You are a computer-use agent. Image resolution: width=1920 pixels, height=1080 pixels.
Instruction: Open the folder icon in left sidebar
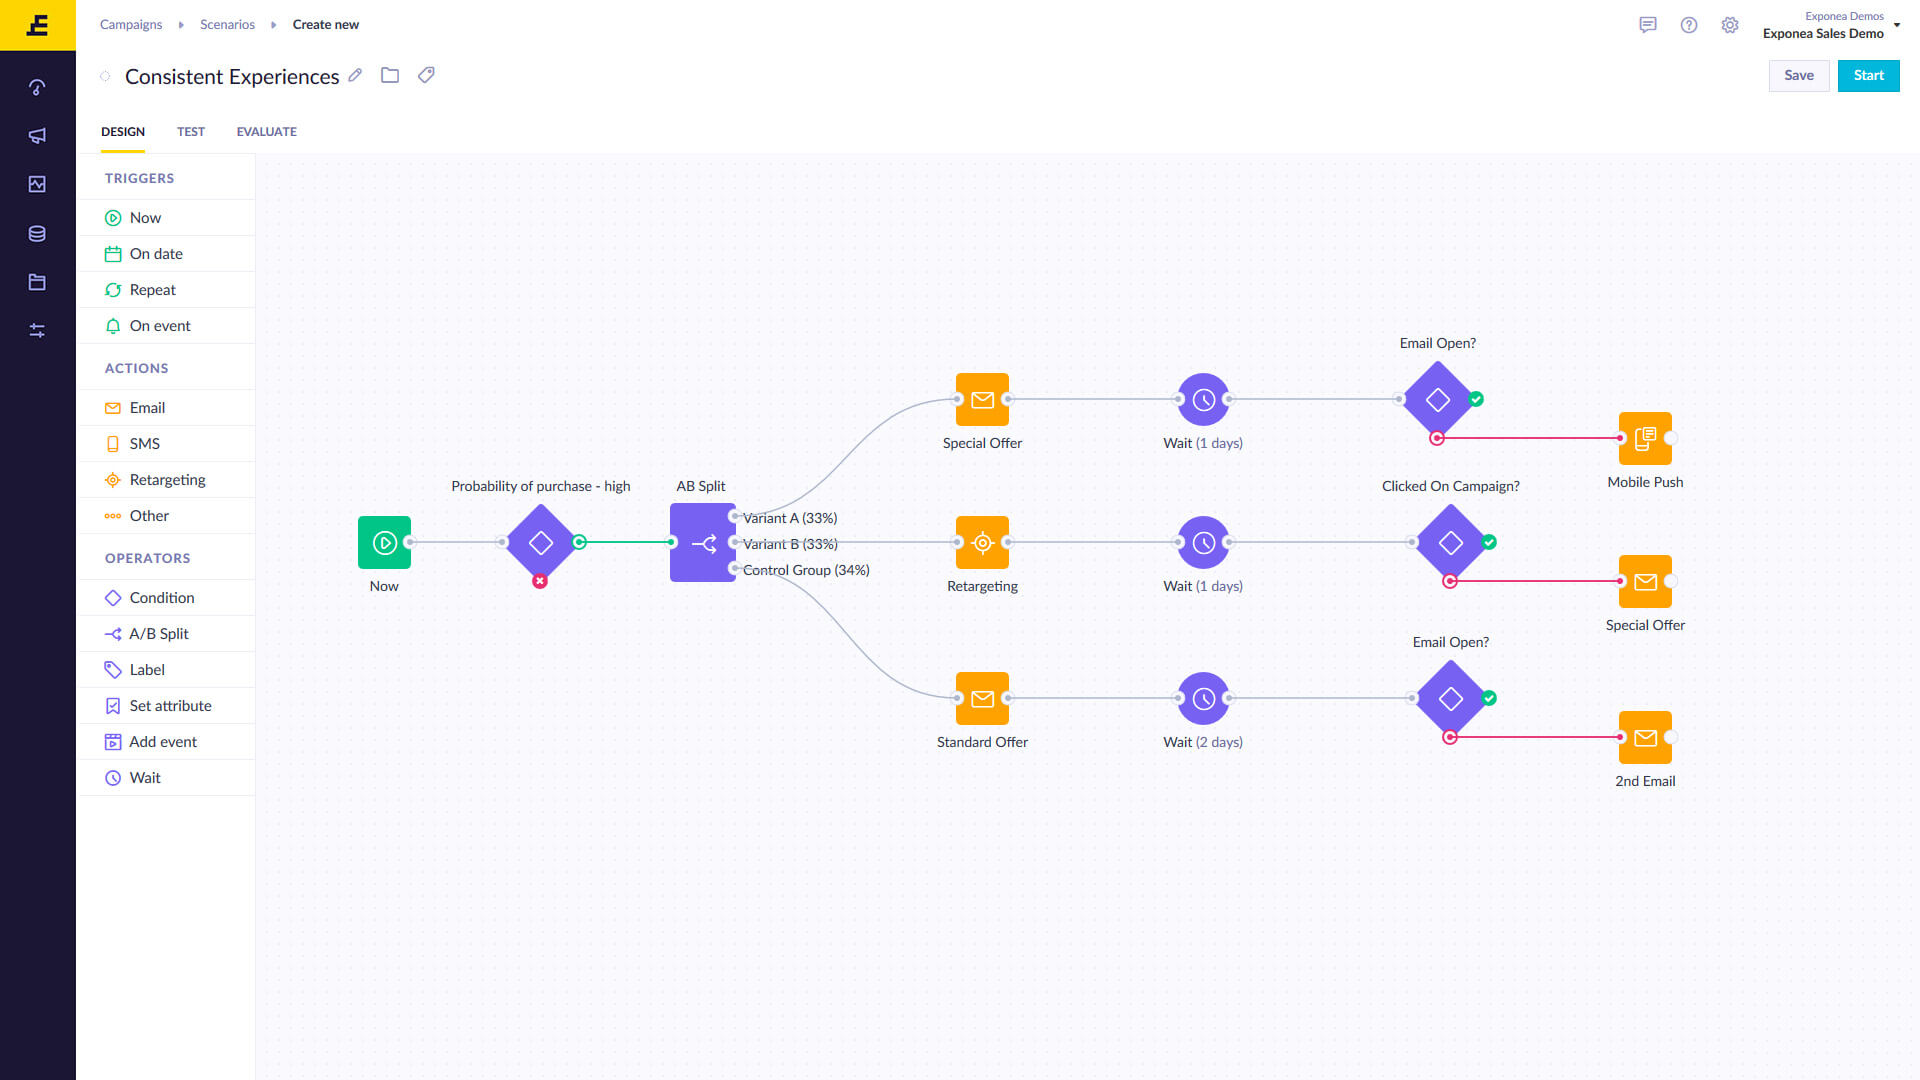tap(37, 282)
